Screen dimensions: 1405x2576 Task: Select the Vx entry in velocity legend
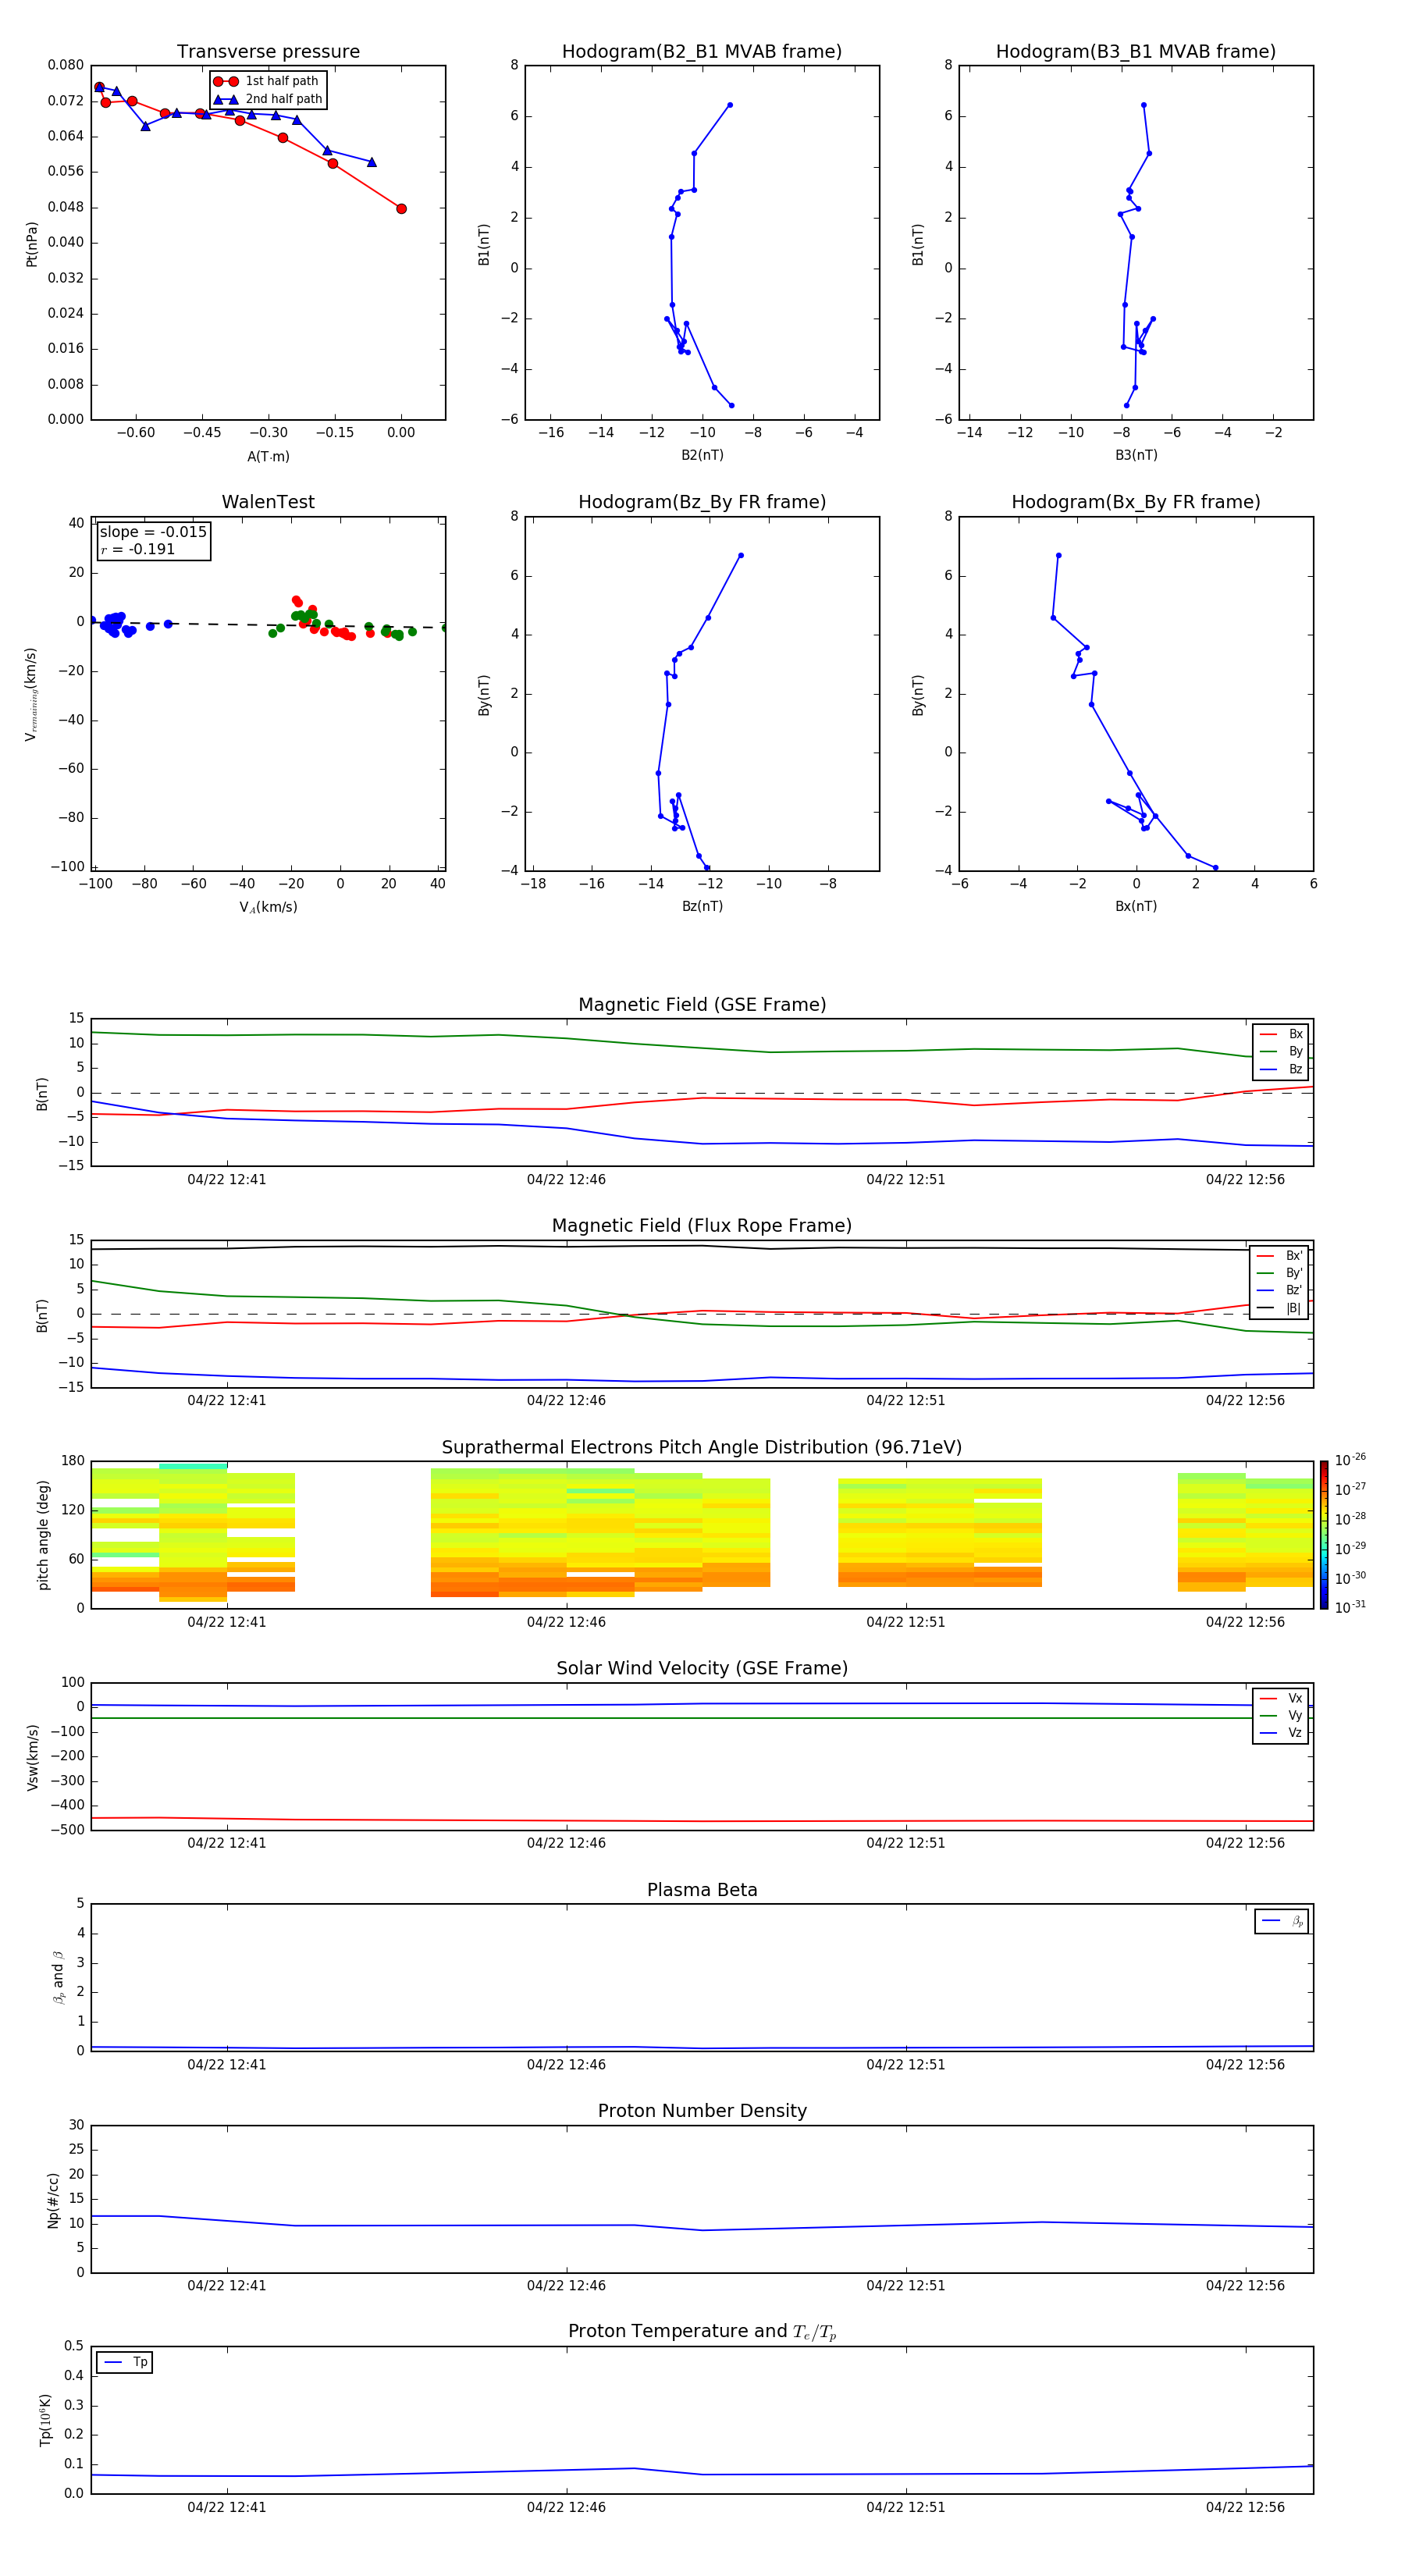[1281, 1698]
